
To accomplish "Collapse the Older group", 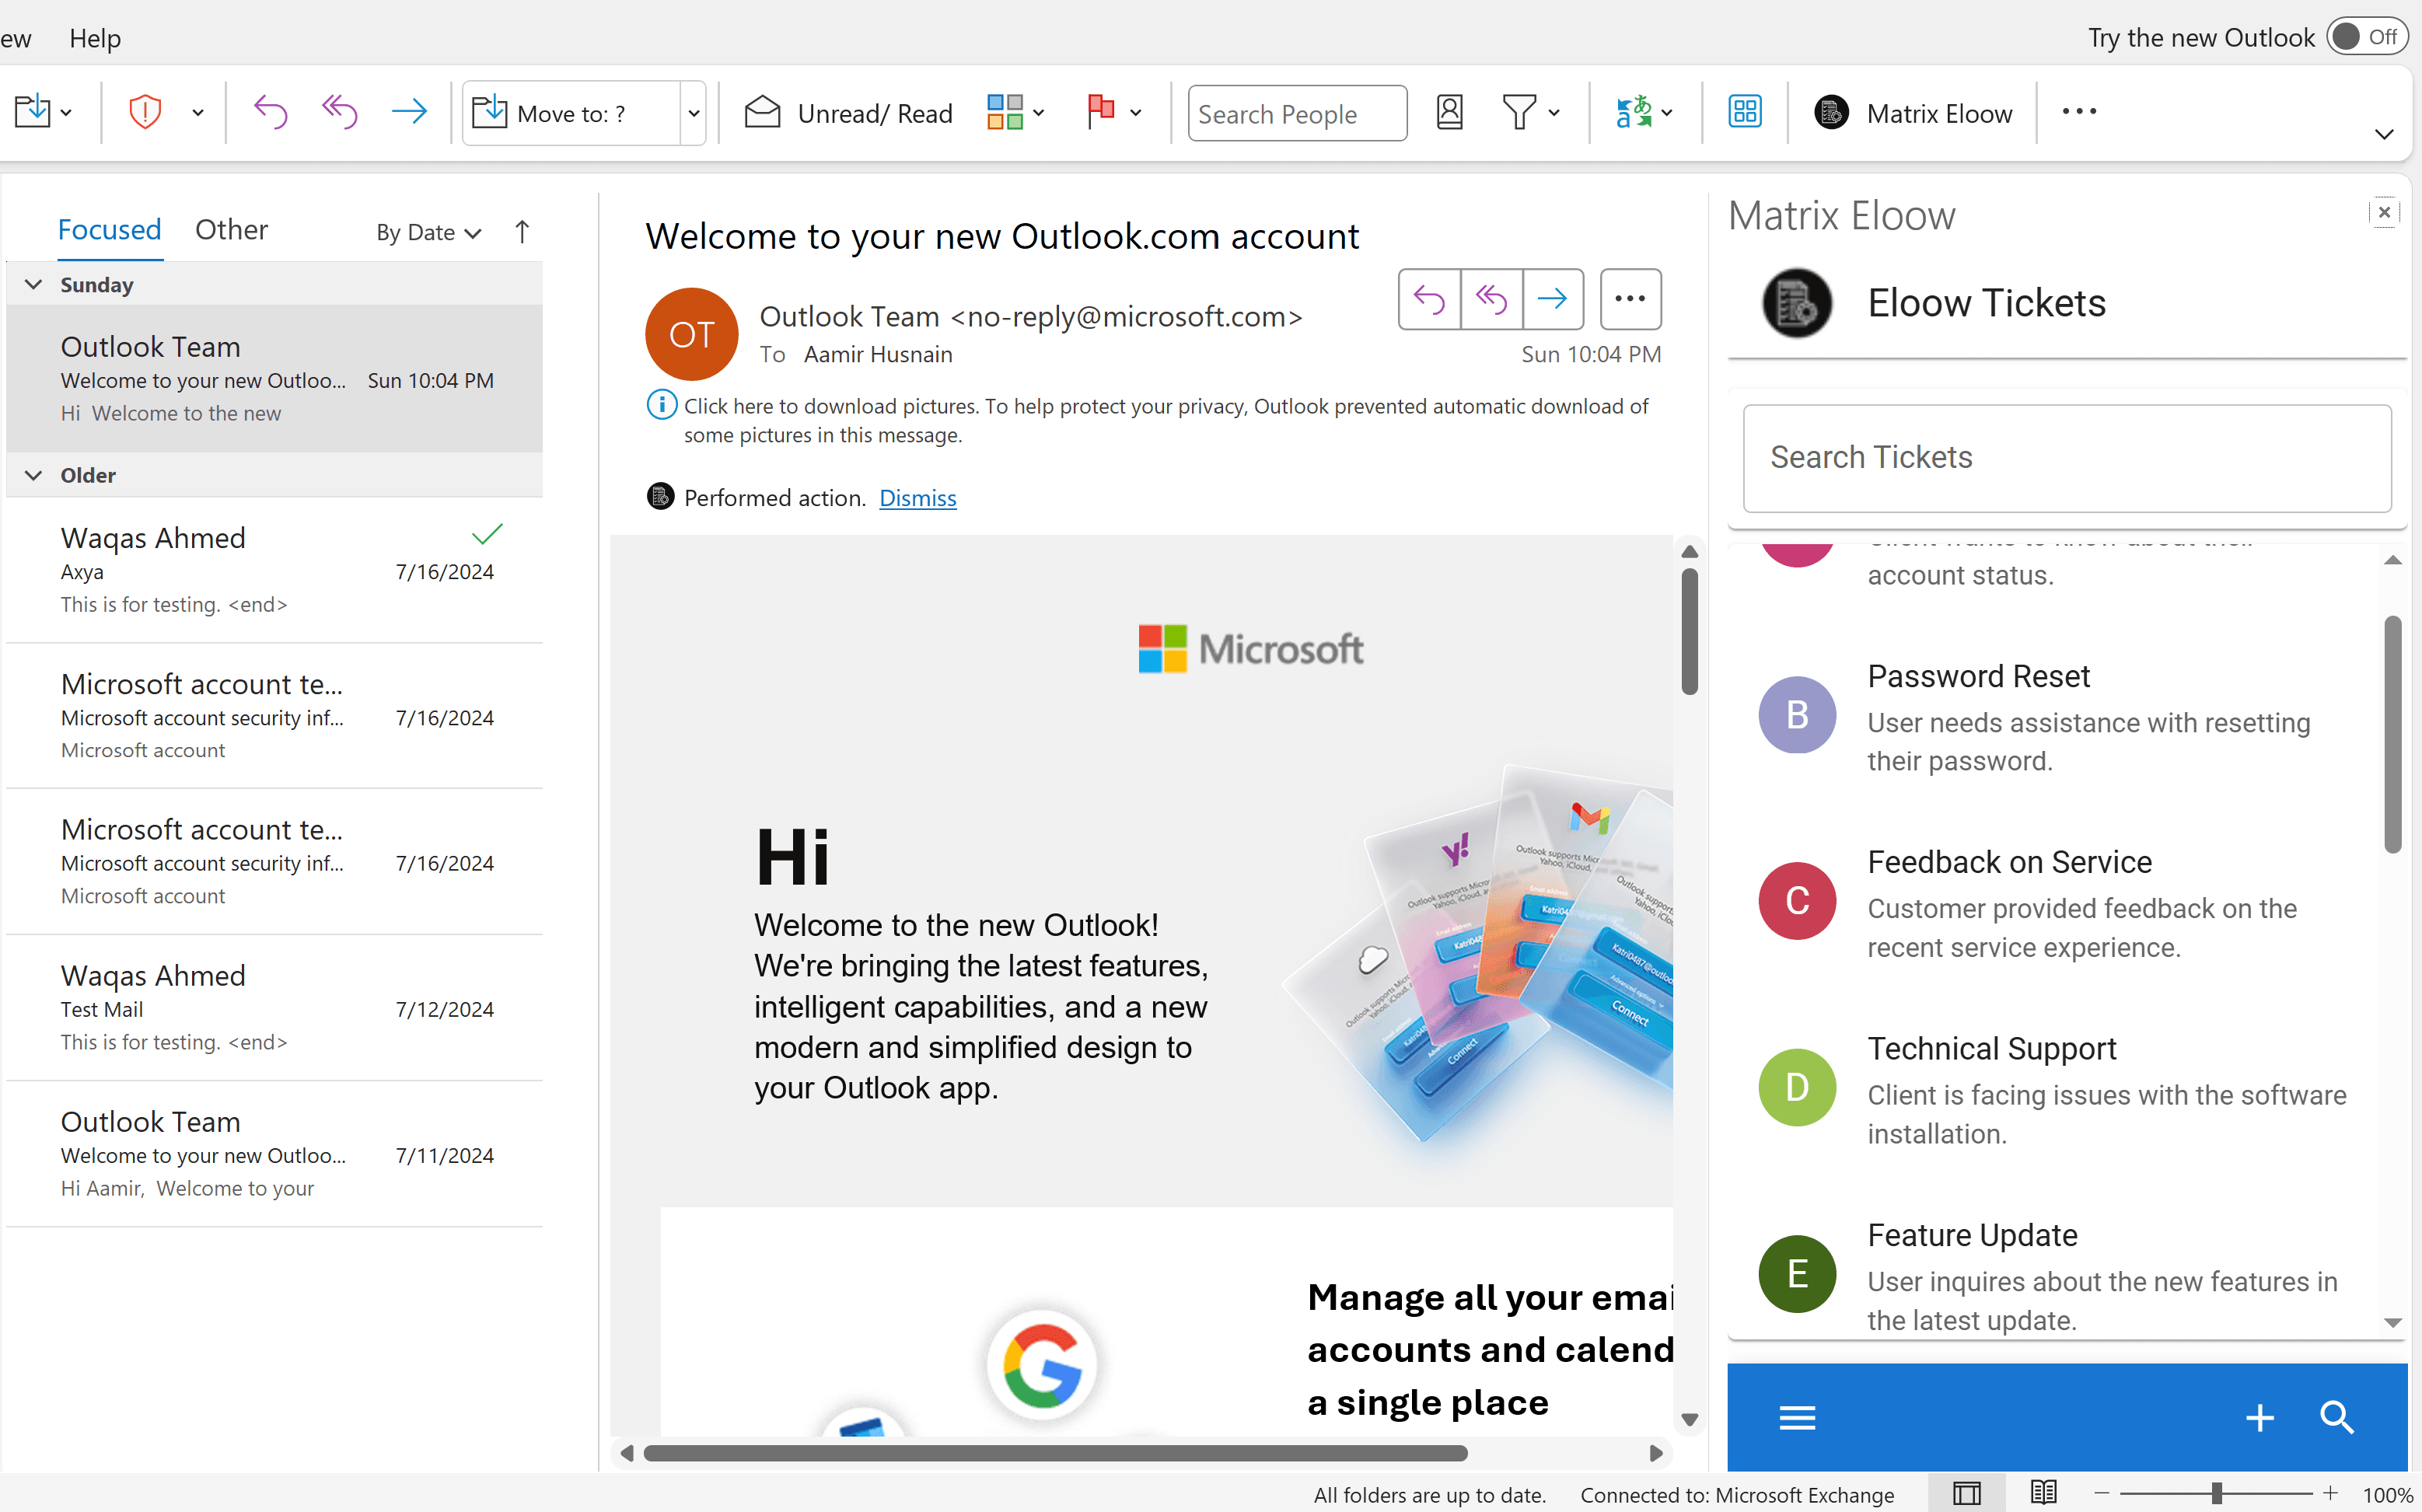I will click(33, 475).
